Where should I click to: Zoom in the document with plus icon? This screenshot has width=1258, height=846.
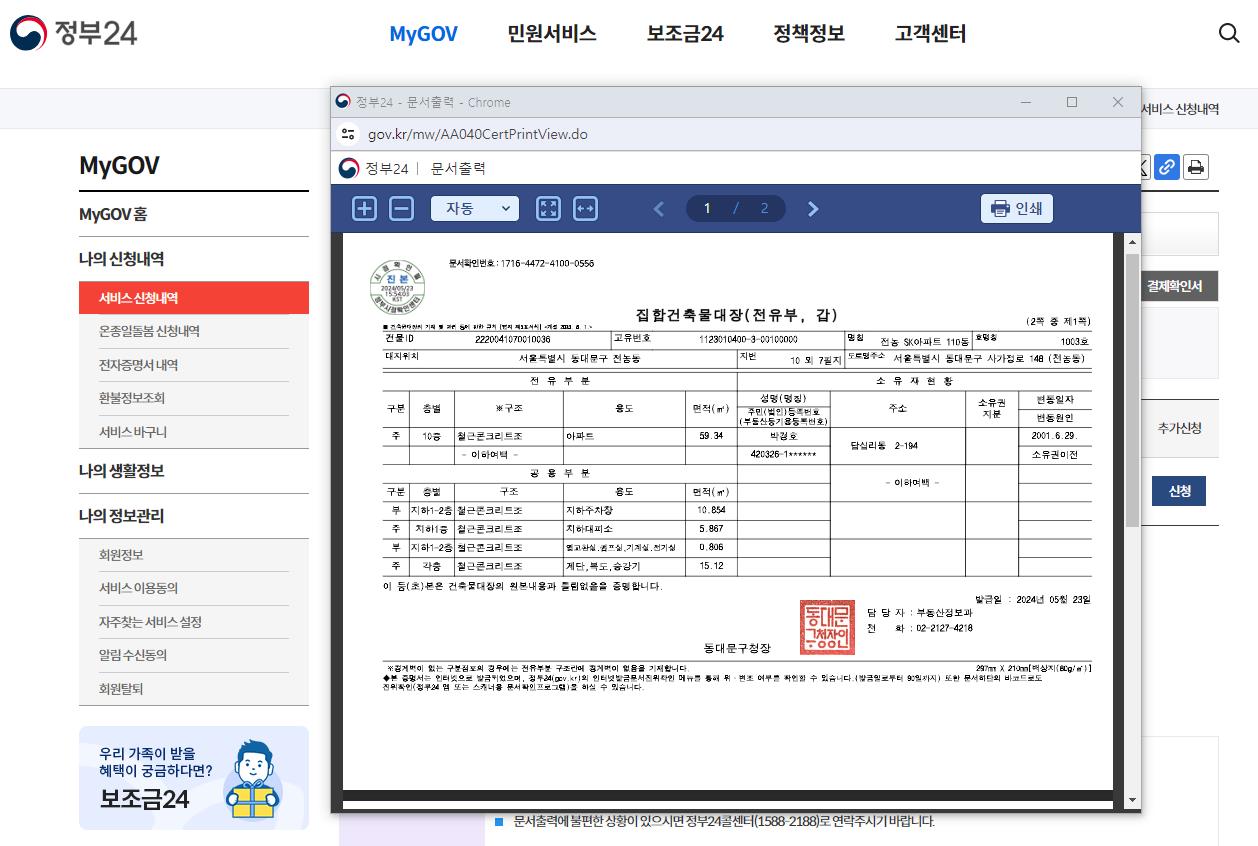365,208
